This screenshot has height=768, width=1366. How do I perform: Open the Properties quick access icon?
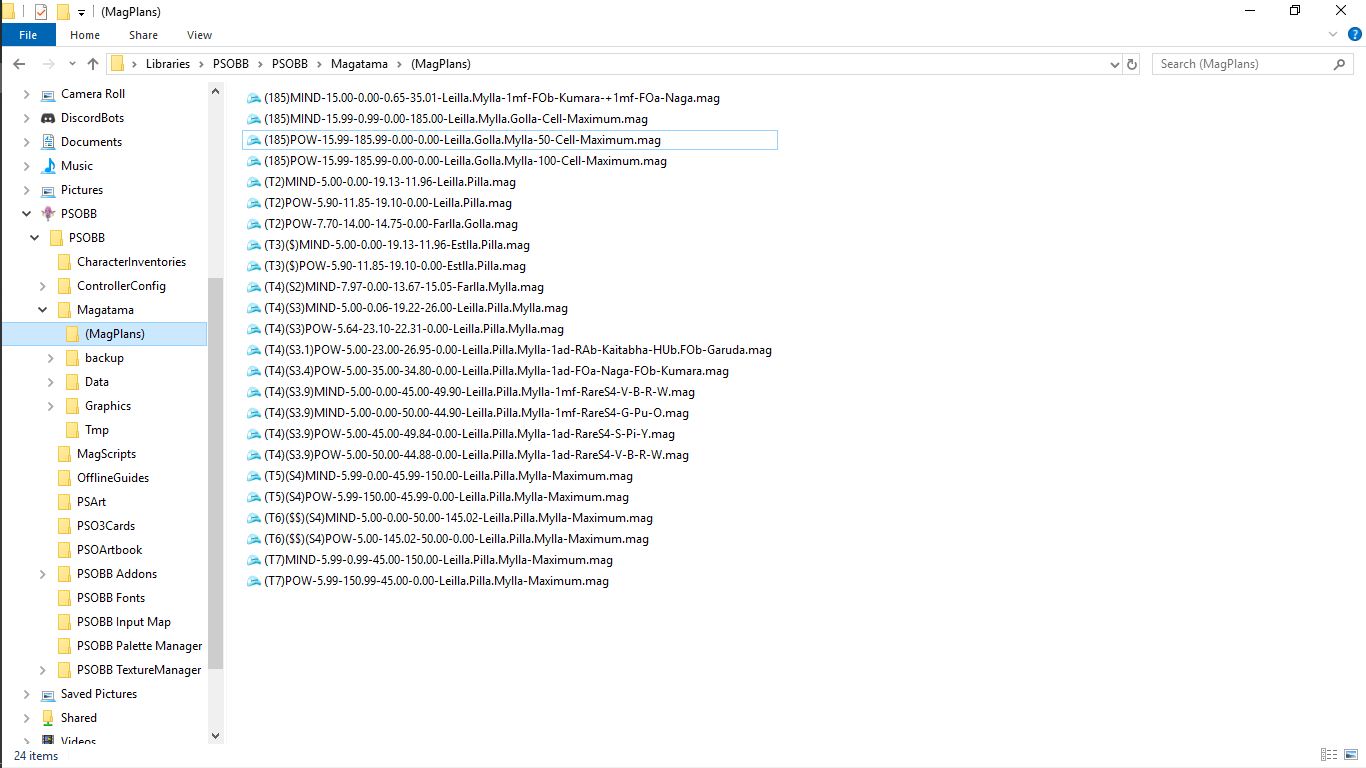pyautogui.click(x=41, y=11)
